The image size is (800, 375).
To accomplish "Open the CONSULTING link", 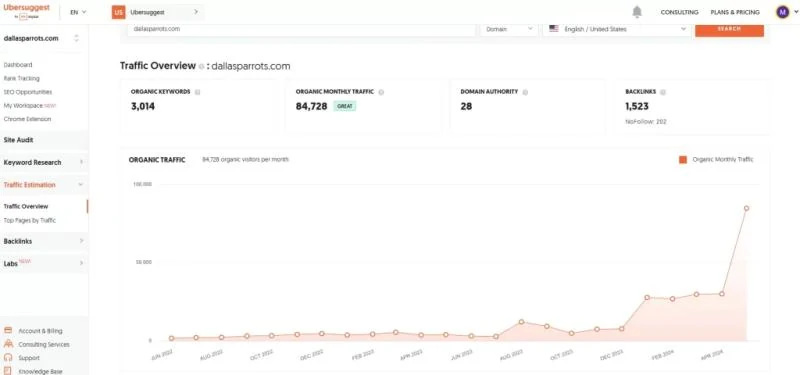I will (679, 12).
